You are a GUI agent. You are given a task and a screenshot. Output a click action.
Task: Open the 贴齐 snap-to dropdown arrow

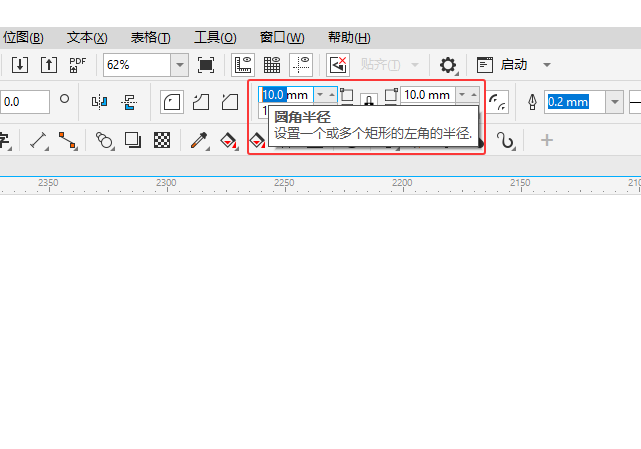pyautogui.click(x=415, y=65)
